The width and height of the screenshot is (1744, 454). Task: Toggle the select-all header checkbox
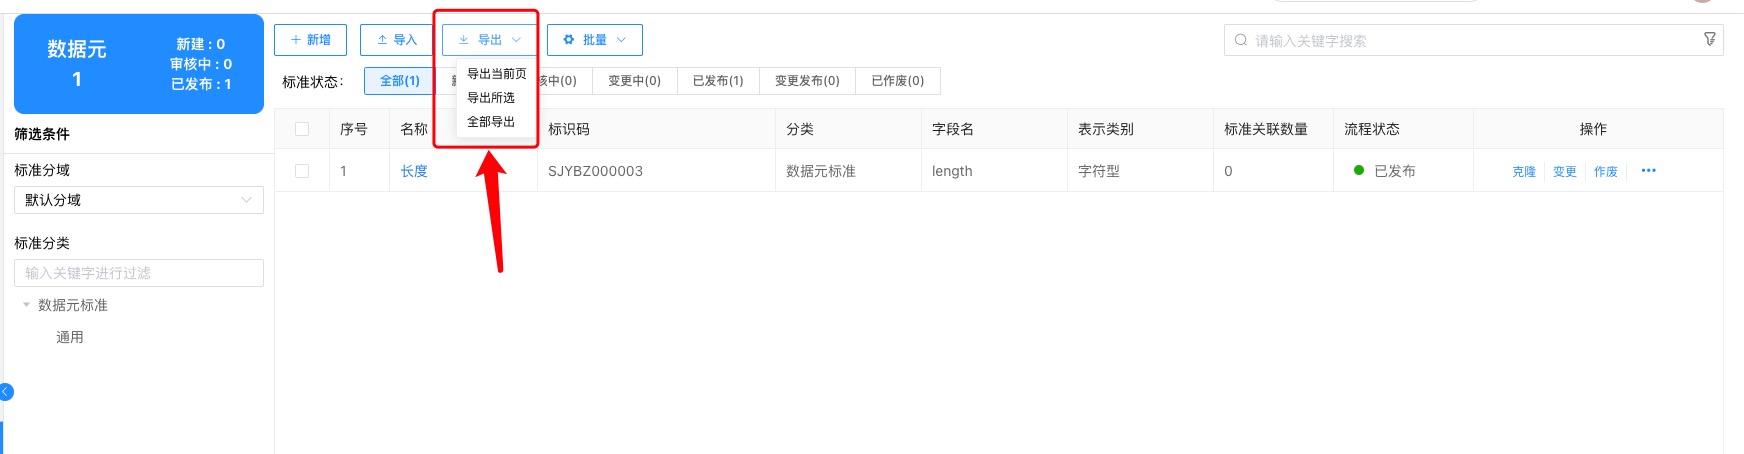pyautogui.click(x=302, y=129)
